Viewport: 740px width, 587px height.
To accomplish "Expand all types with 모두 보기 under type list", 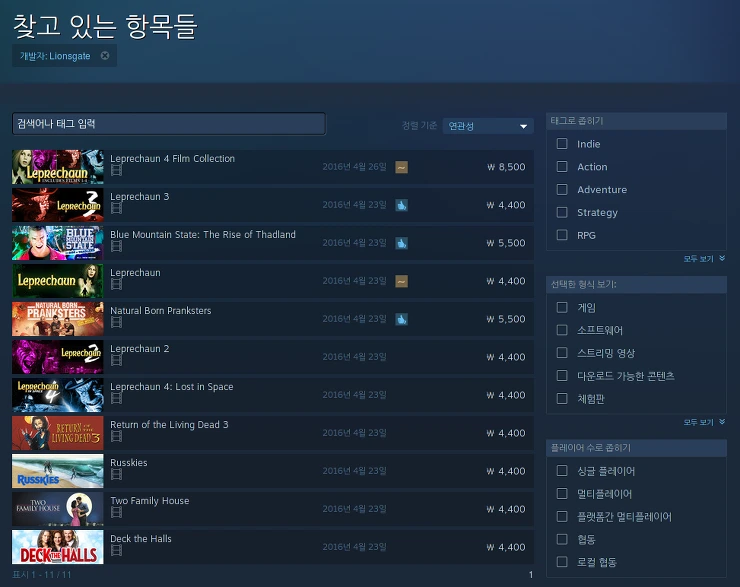I will [x=704, y=422].
